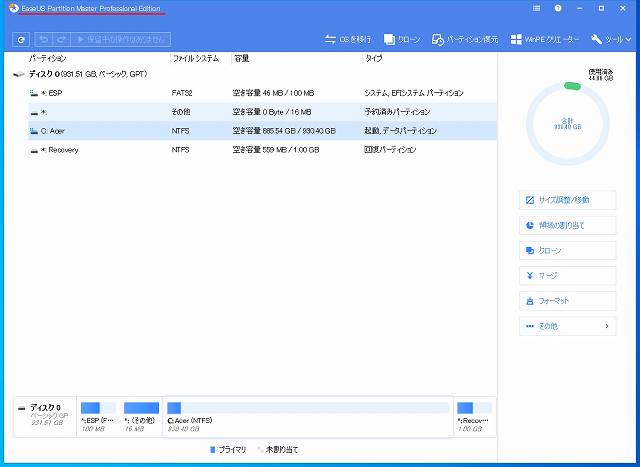Click the file system column header
The image size is (640, 467).
[x=196, y=59]
